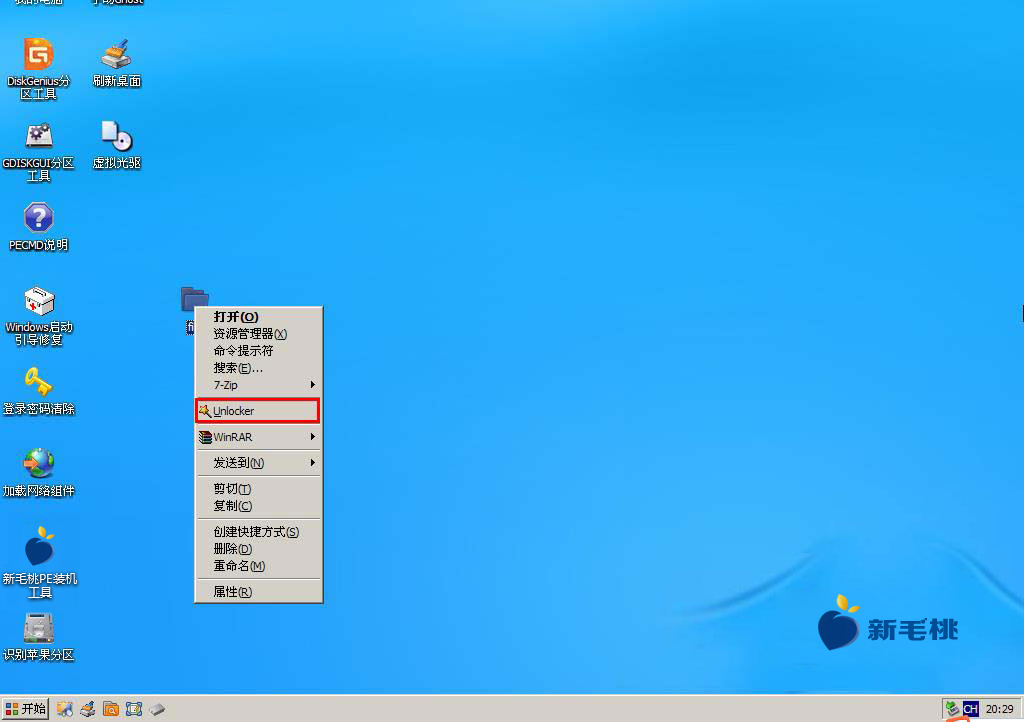Select the GDISKGUI分区工具 desktop icon
The image size is (1024, 722).
click(39, 151)
